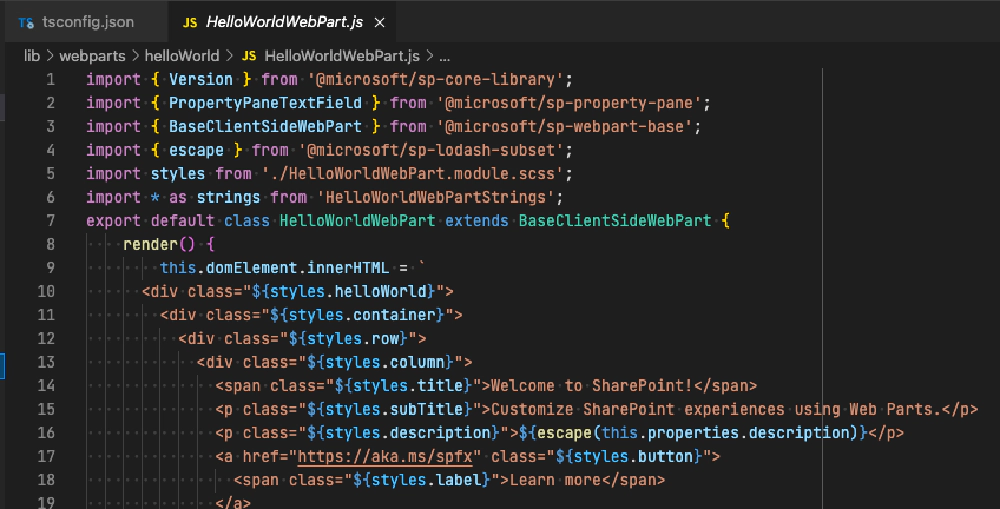Viewport: 1000px width, 509px height.
Task: Click line number 1 in gutter
Action: point(50,80)
